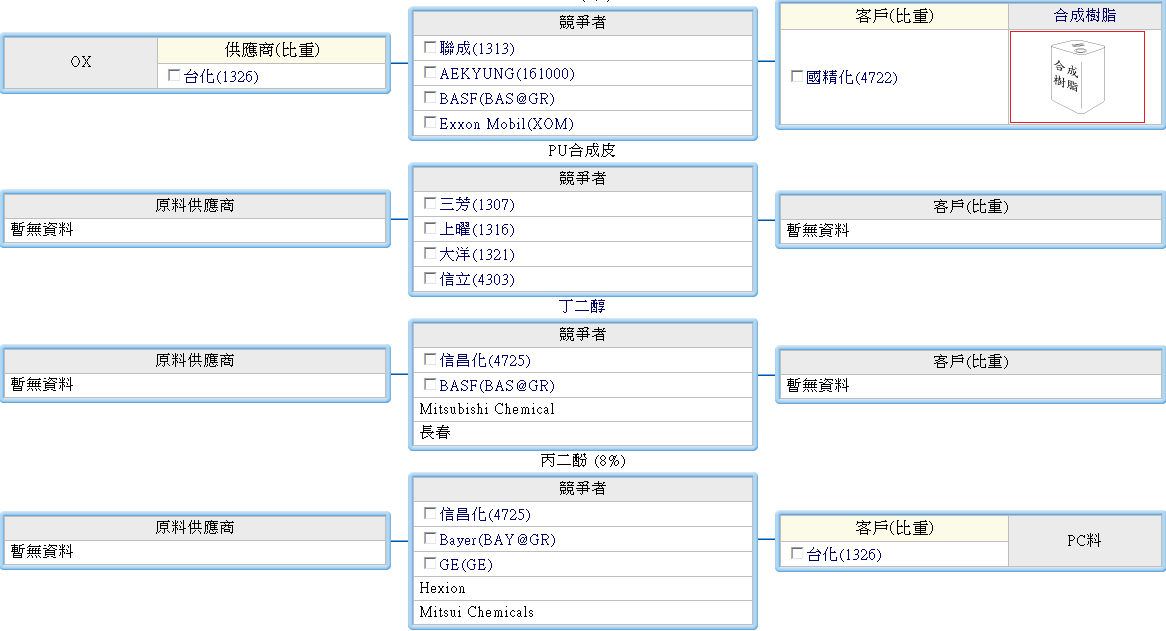The height and width of the screenshot is (631, 1166).
Task: Click the 信昌化(4725) link under 丁二醇
Action: coord(485,360)
